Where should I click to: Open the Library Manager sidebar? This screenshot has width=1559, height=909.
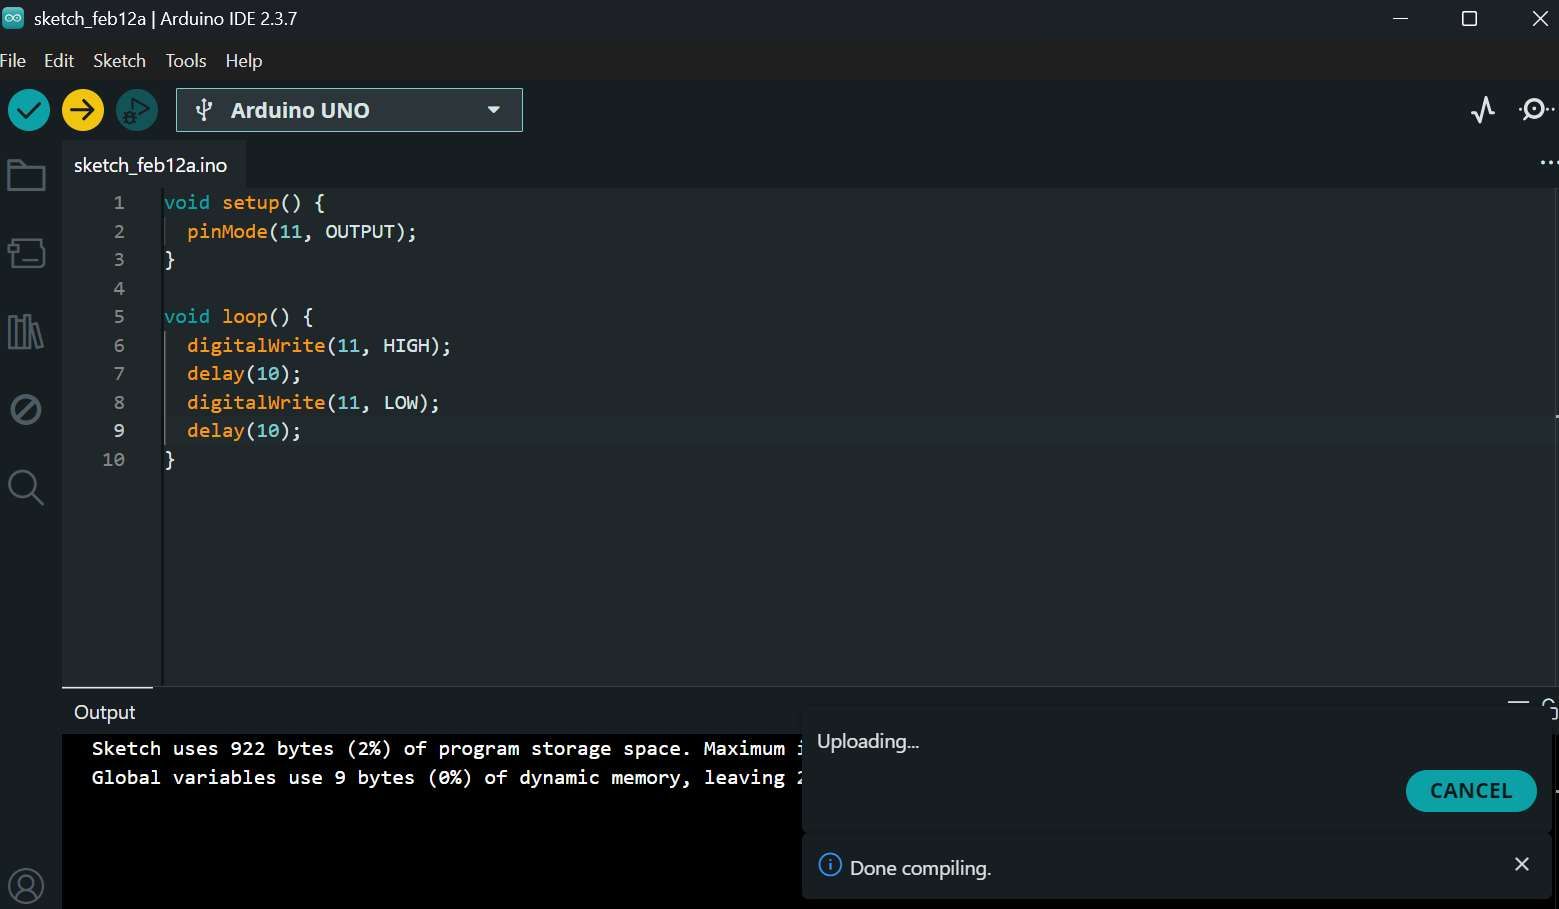tap(26, 331)
